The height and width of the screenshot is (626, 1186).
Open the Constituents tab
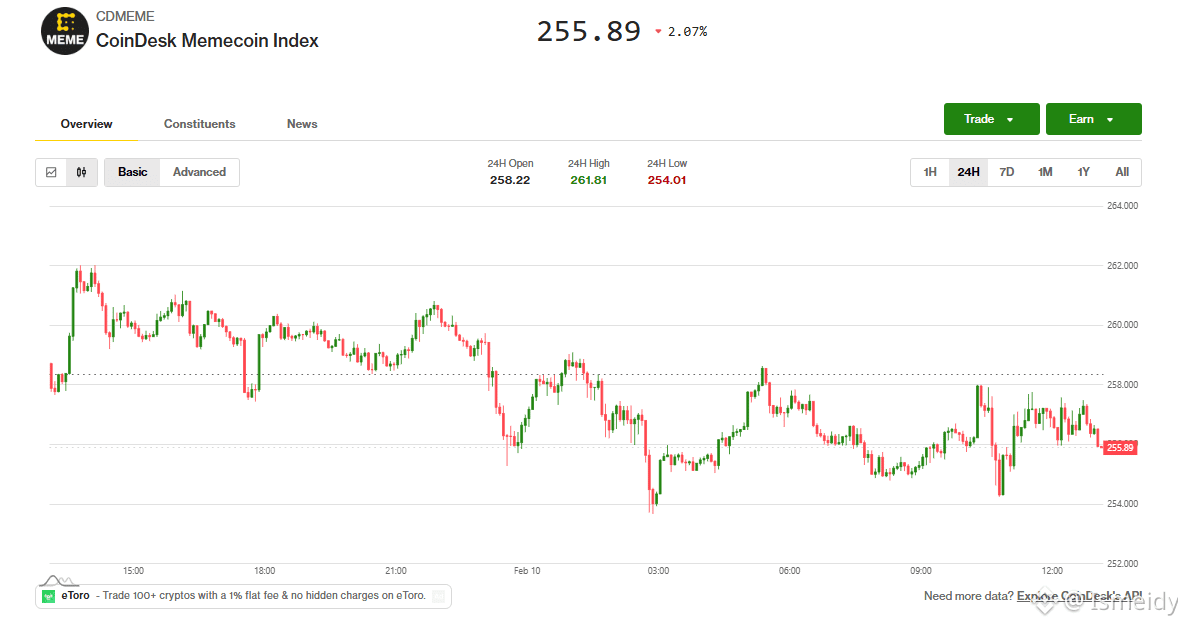click(200, 124)
